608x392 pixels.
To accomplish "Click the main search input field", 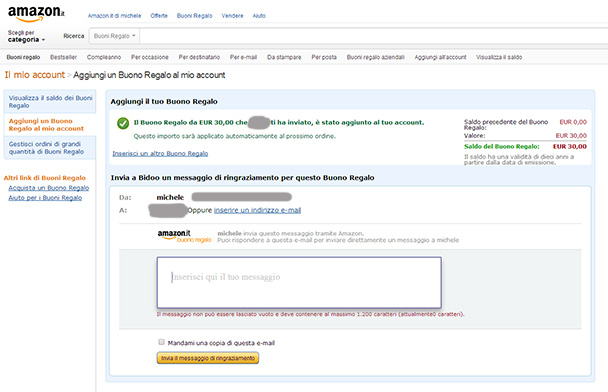I will coord(373,36).
